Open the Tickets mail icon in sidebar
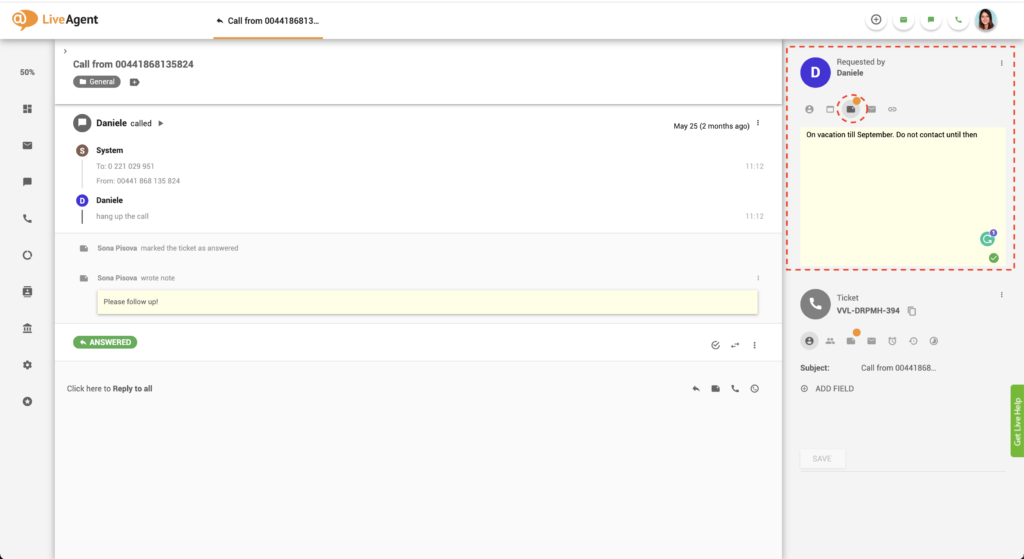 27,145
